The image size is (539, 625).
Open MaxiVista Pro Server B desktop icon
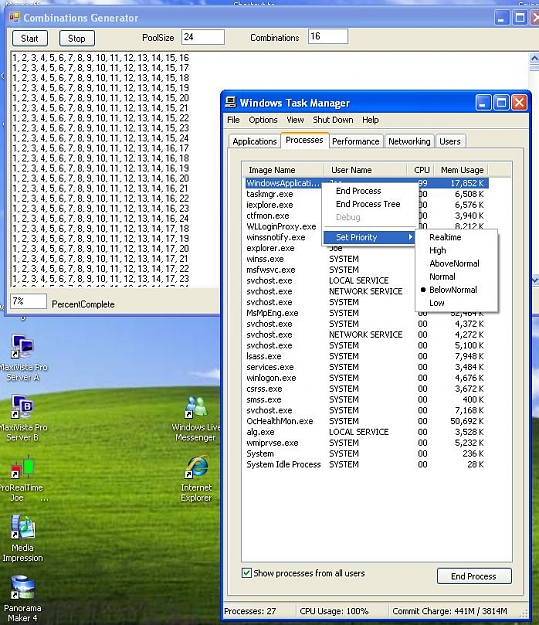(x=23, y=417)
